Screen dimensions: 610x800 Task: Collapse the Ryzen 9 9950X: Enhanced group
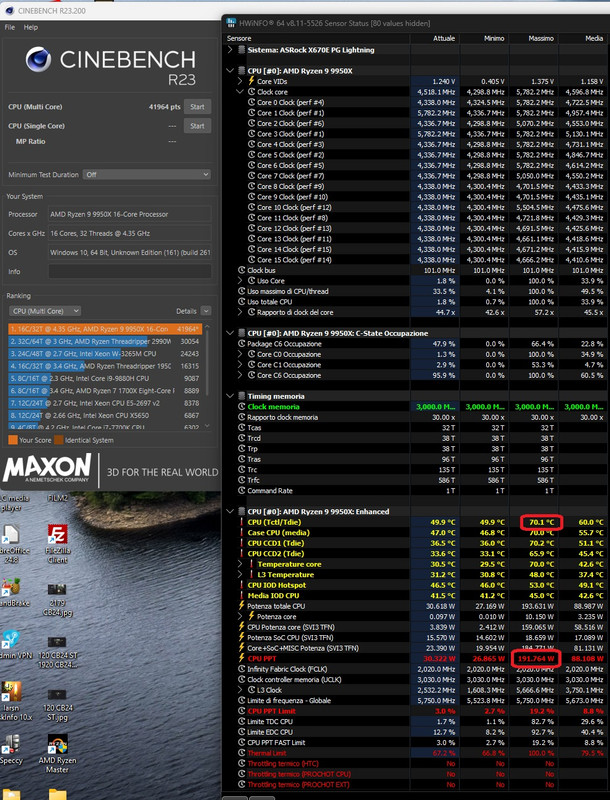coord(230,512)
